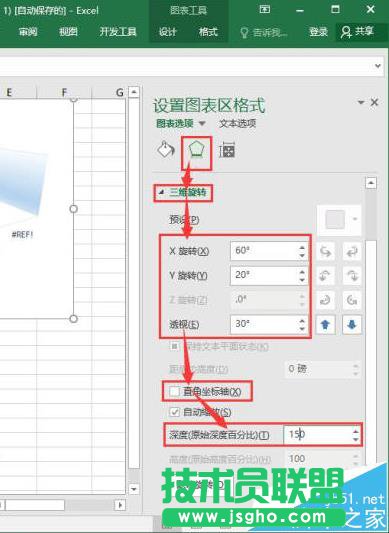
Task: Click the share person icon 共享
Action: coord(357,32)
